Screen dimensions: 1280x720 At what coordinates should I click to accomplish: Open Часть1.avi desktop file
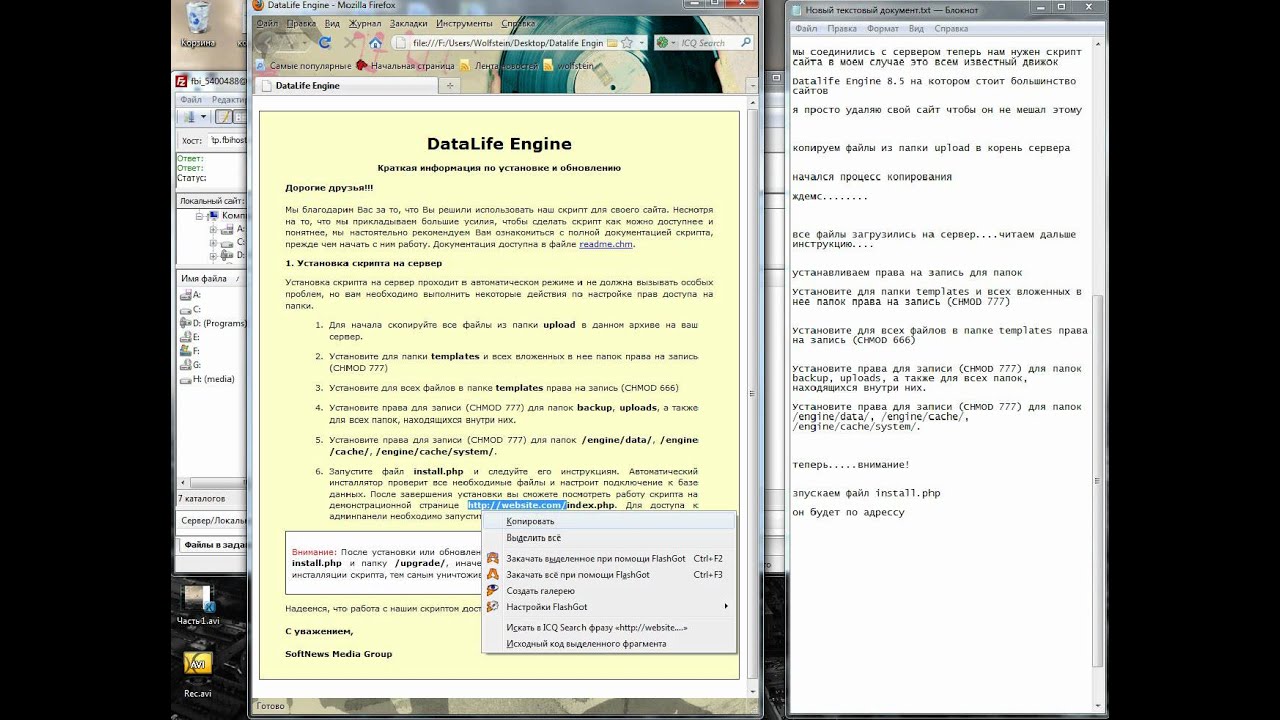click(198, 606)
